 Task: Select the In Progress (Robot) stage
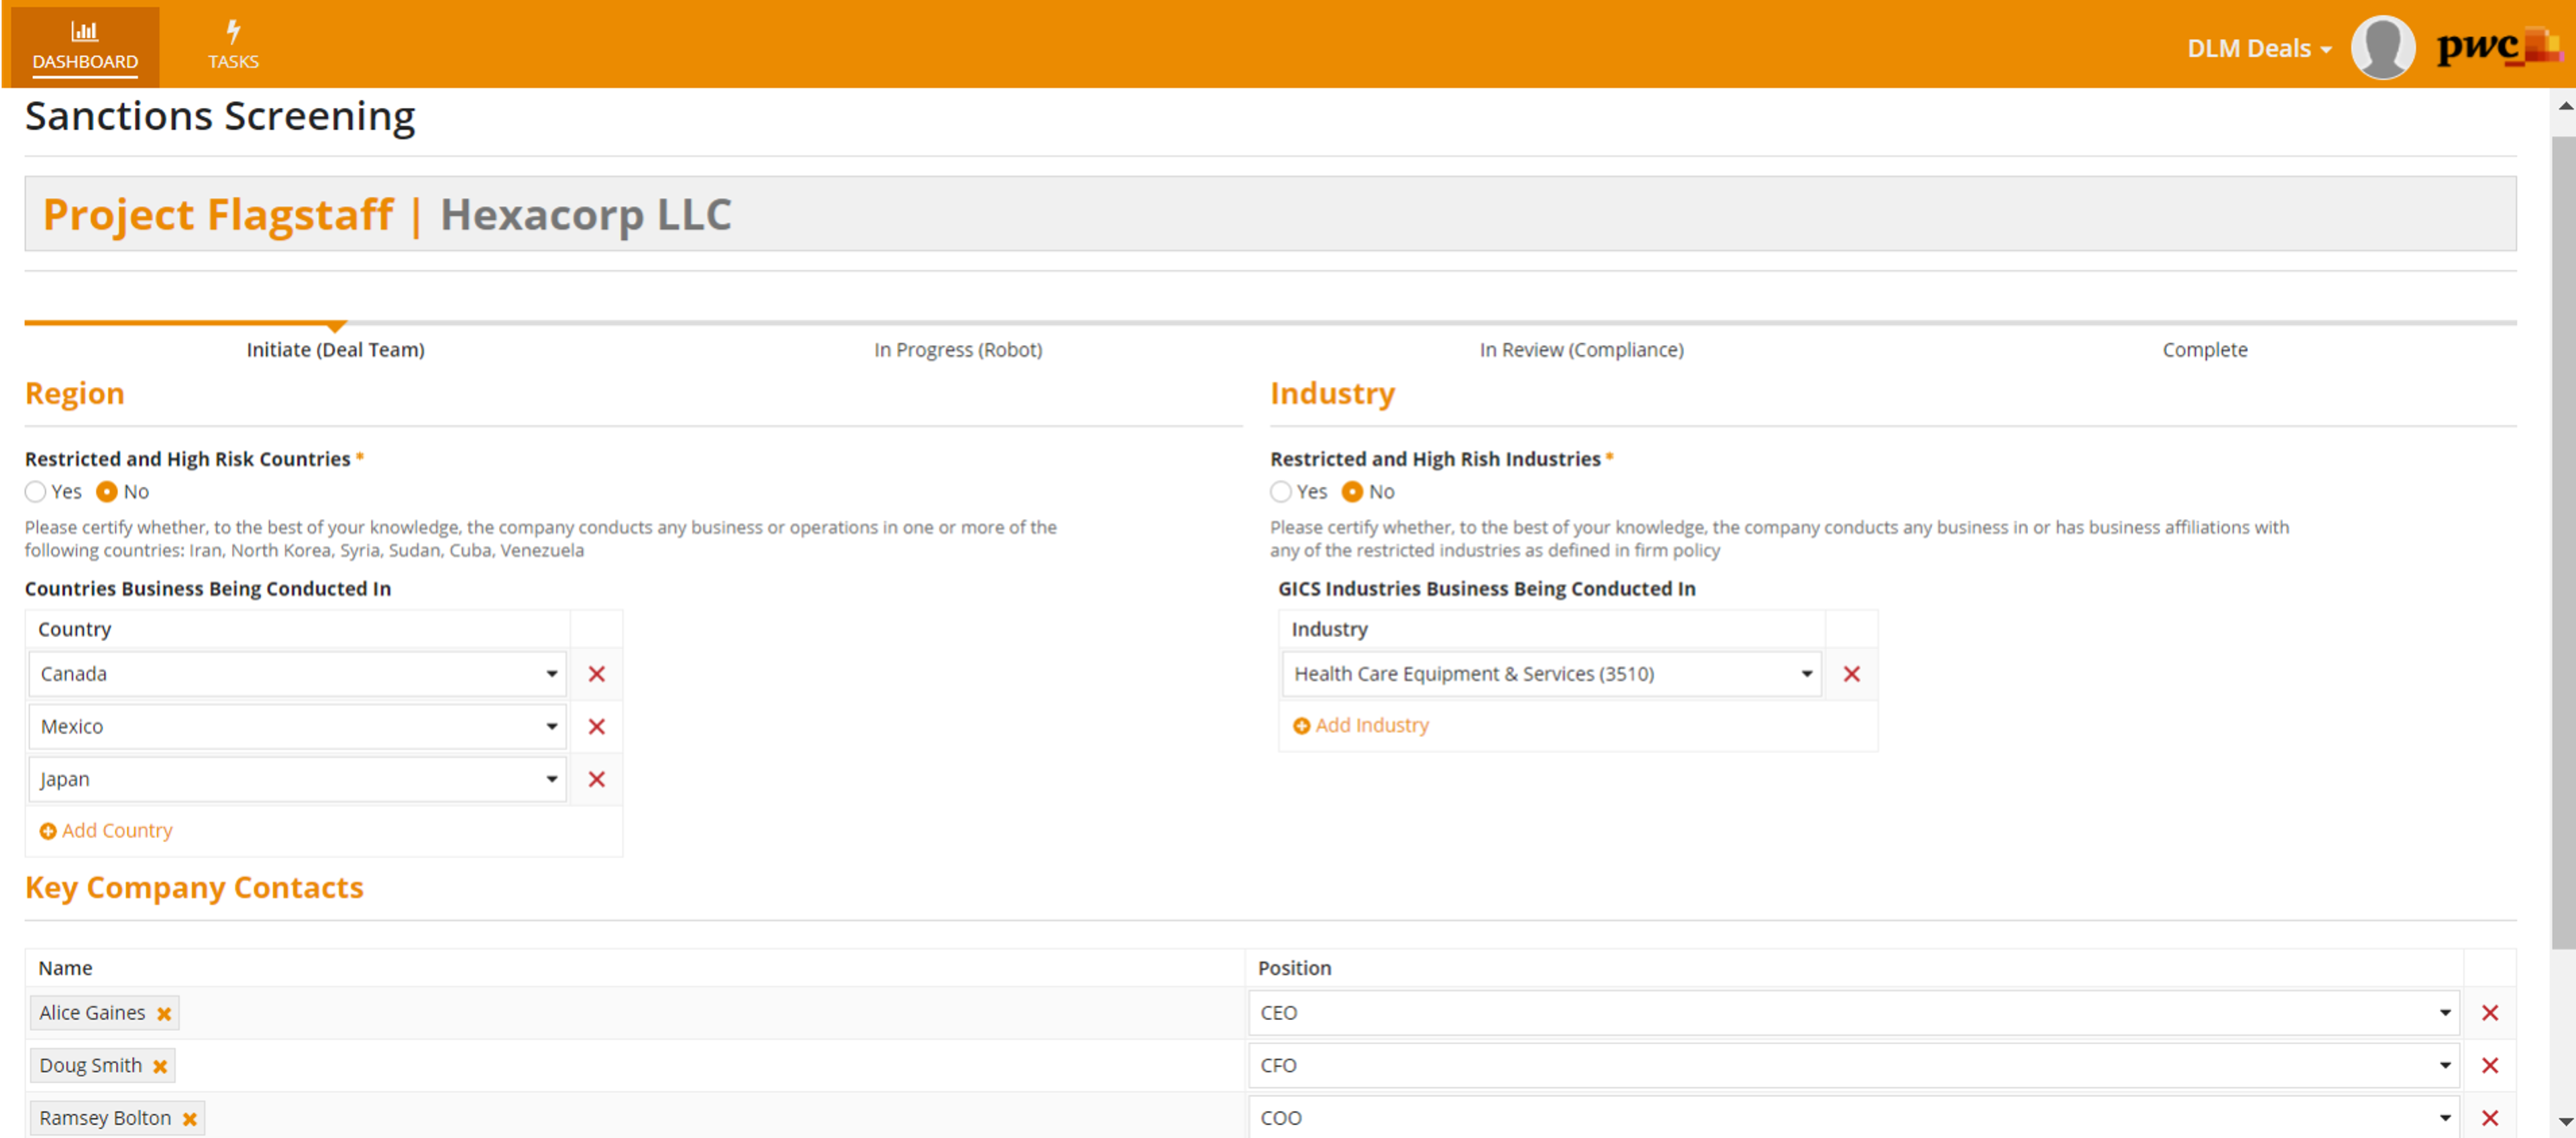pos(958,349)
